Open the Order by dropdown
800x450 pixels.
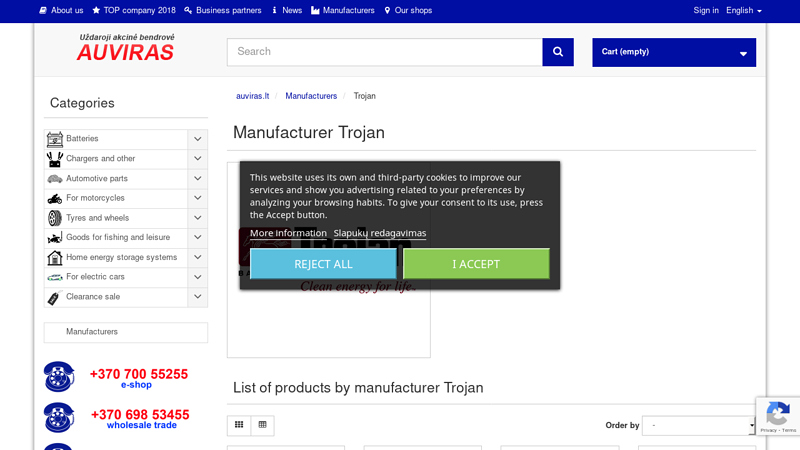coord(698,425)
